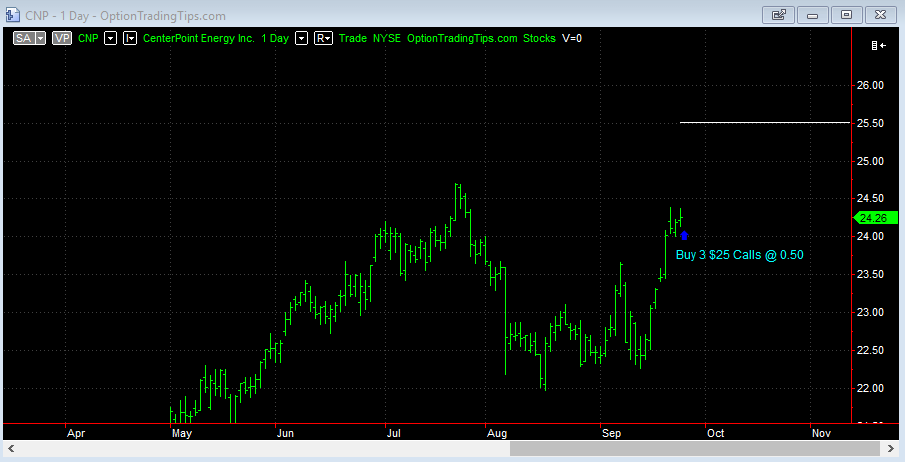This screenshot has height=462, width=905.
Task: Toggle the VP button
Action: 62,38
